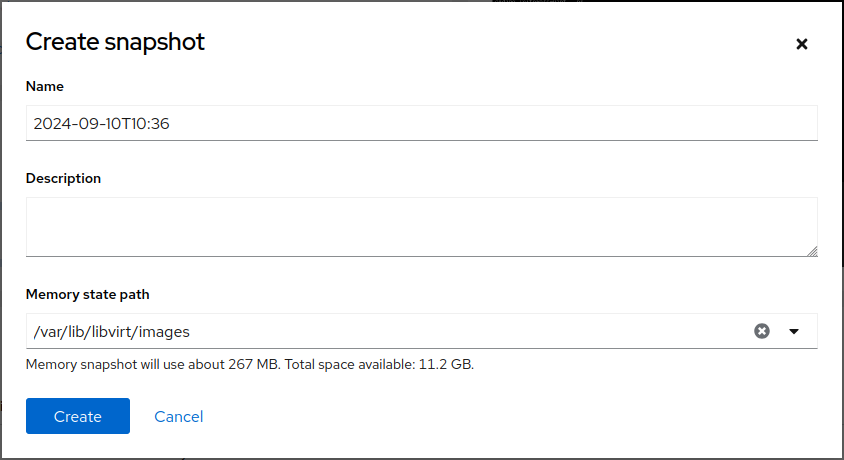Click the "Create snapshot" dialog heading

(x=115, y=42)
